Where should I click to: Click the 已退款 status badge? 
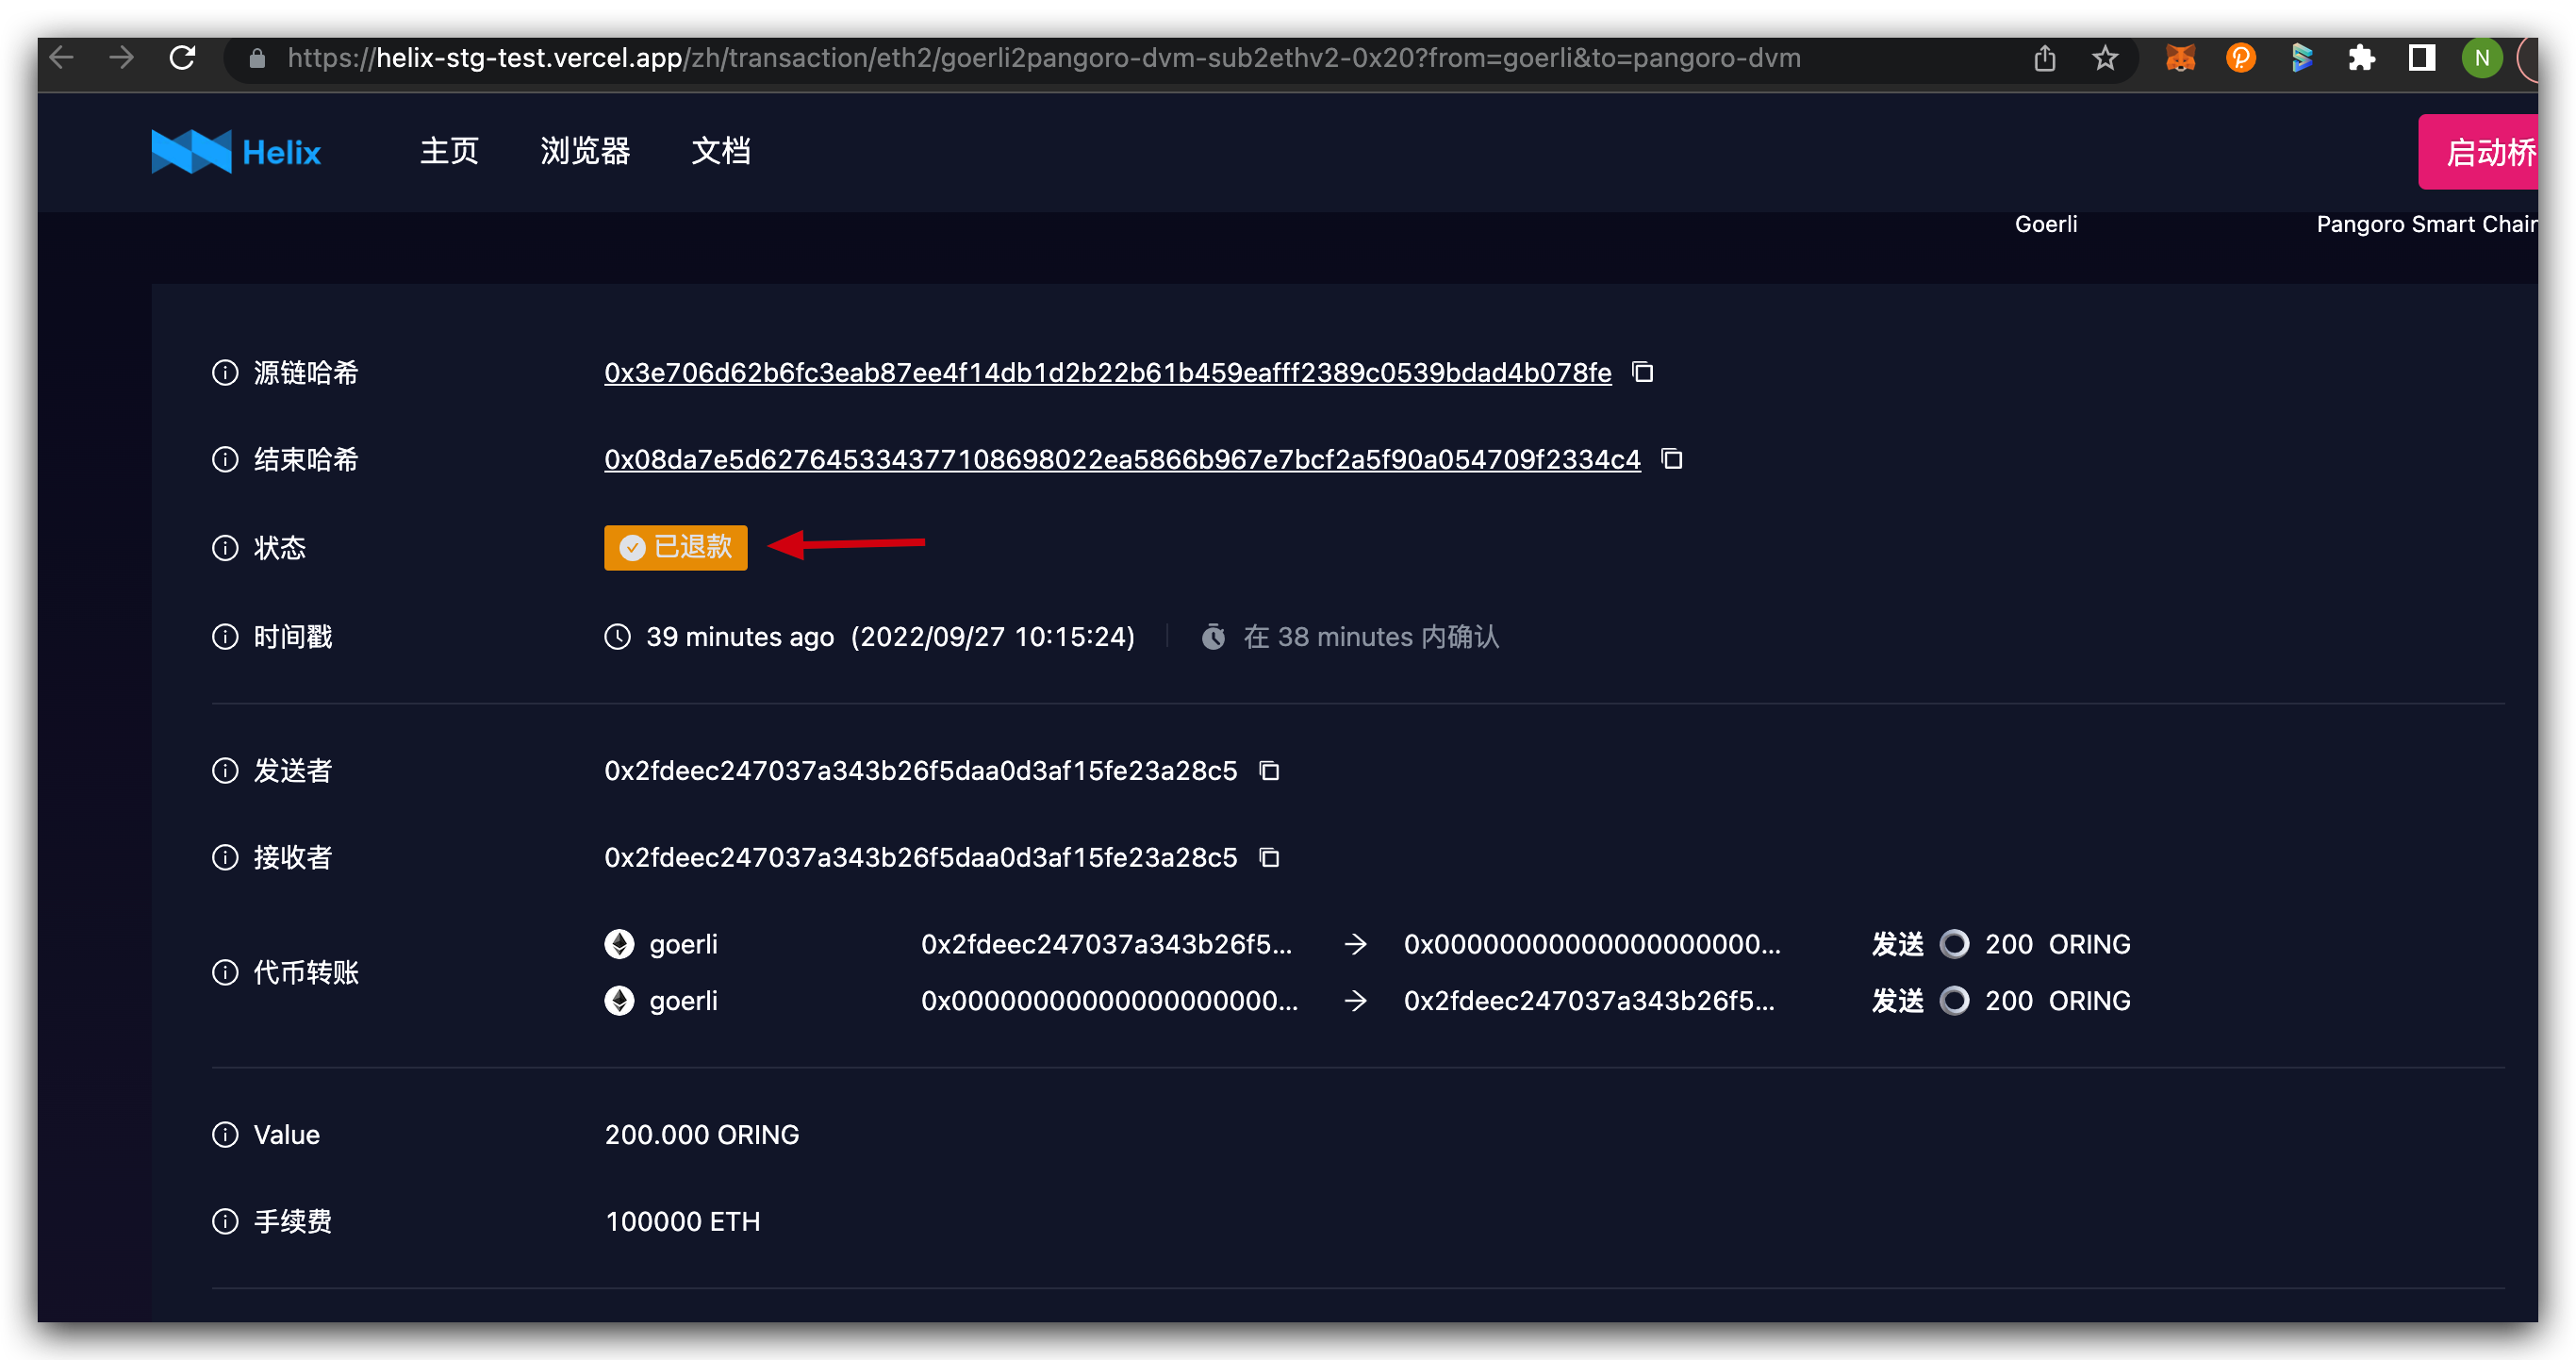(675, 547)
